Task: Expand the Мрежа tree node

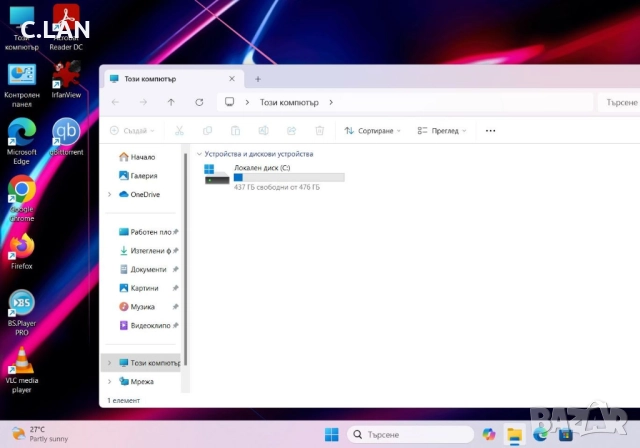Action: click(x=109, y=381)
